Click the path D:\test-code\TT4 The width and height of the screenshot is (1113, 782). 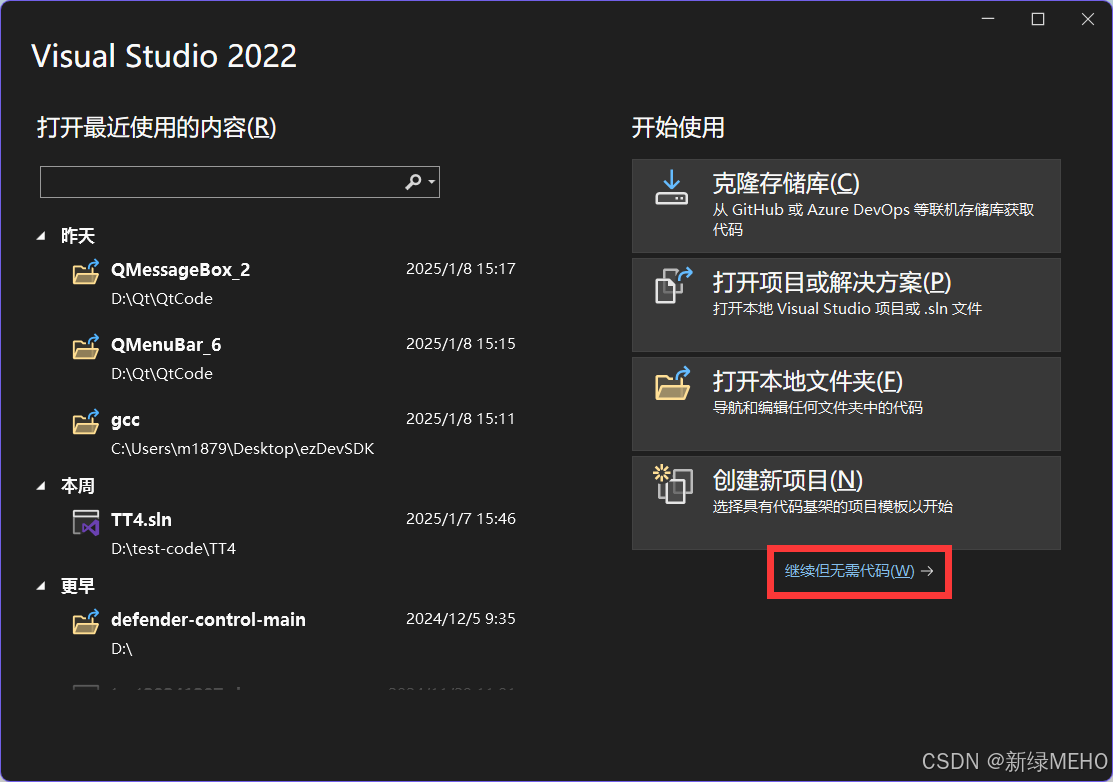coord(173,549)
